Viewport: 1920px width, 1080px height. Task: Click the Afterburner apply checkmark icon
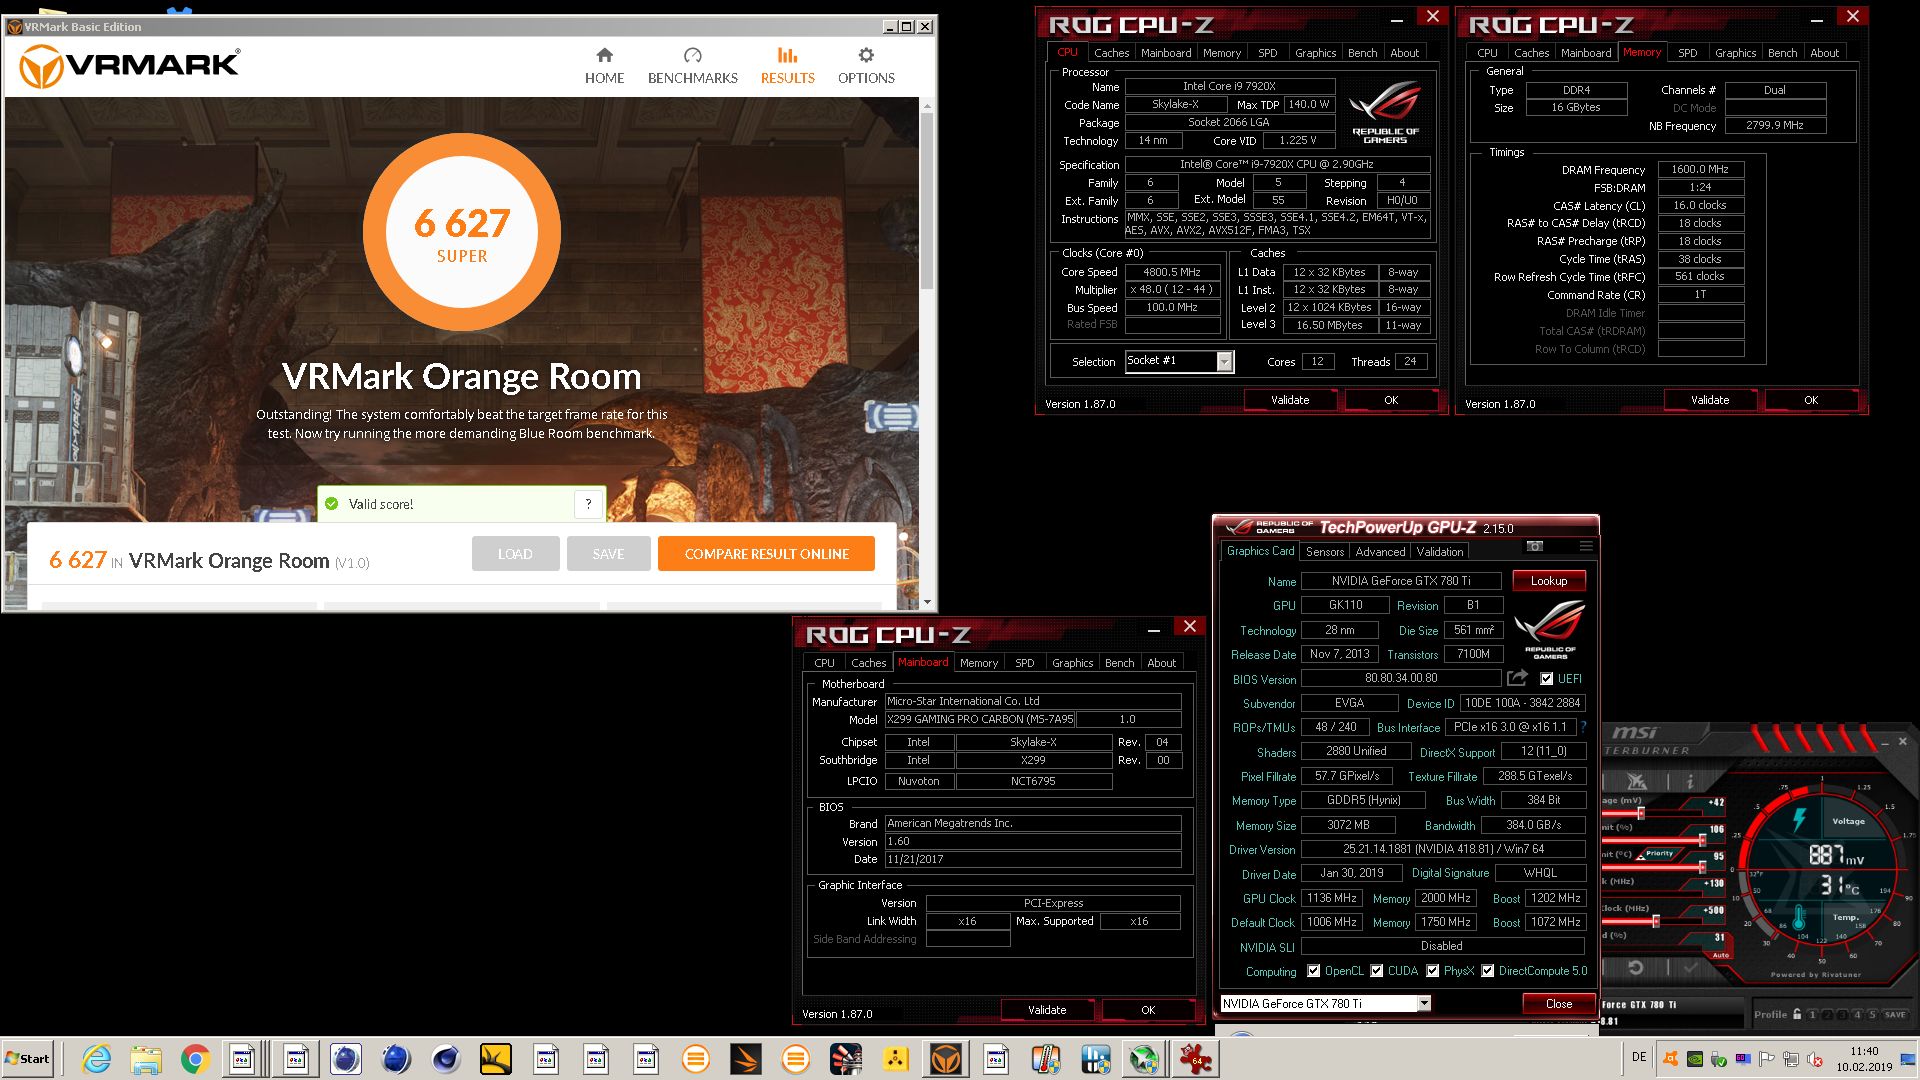coord(1689,968)
